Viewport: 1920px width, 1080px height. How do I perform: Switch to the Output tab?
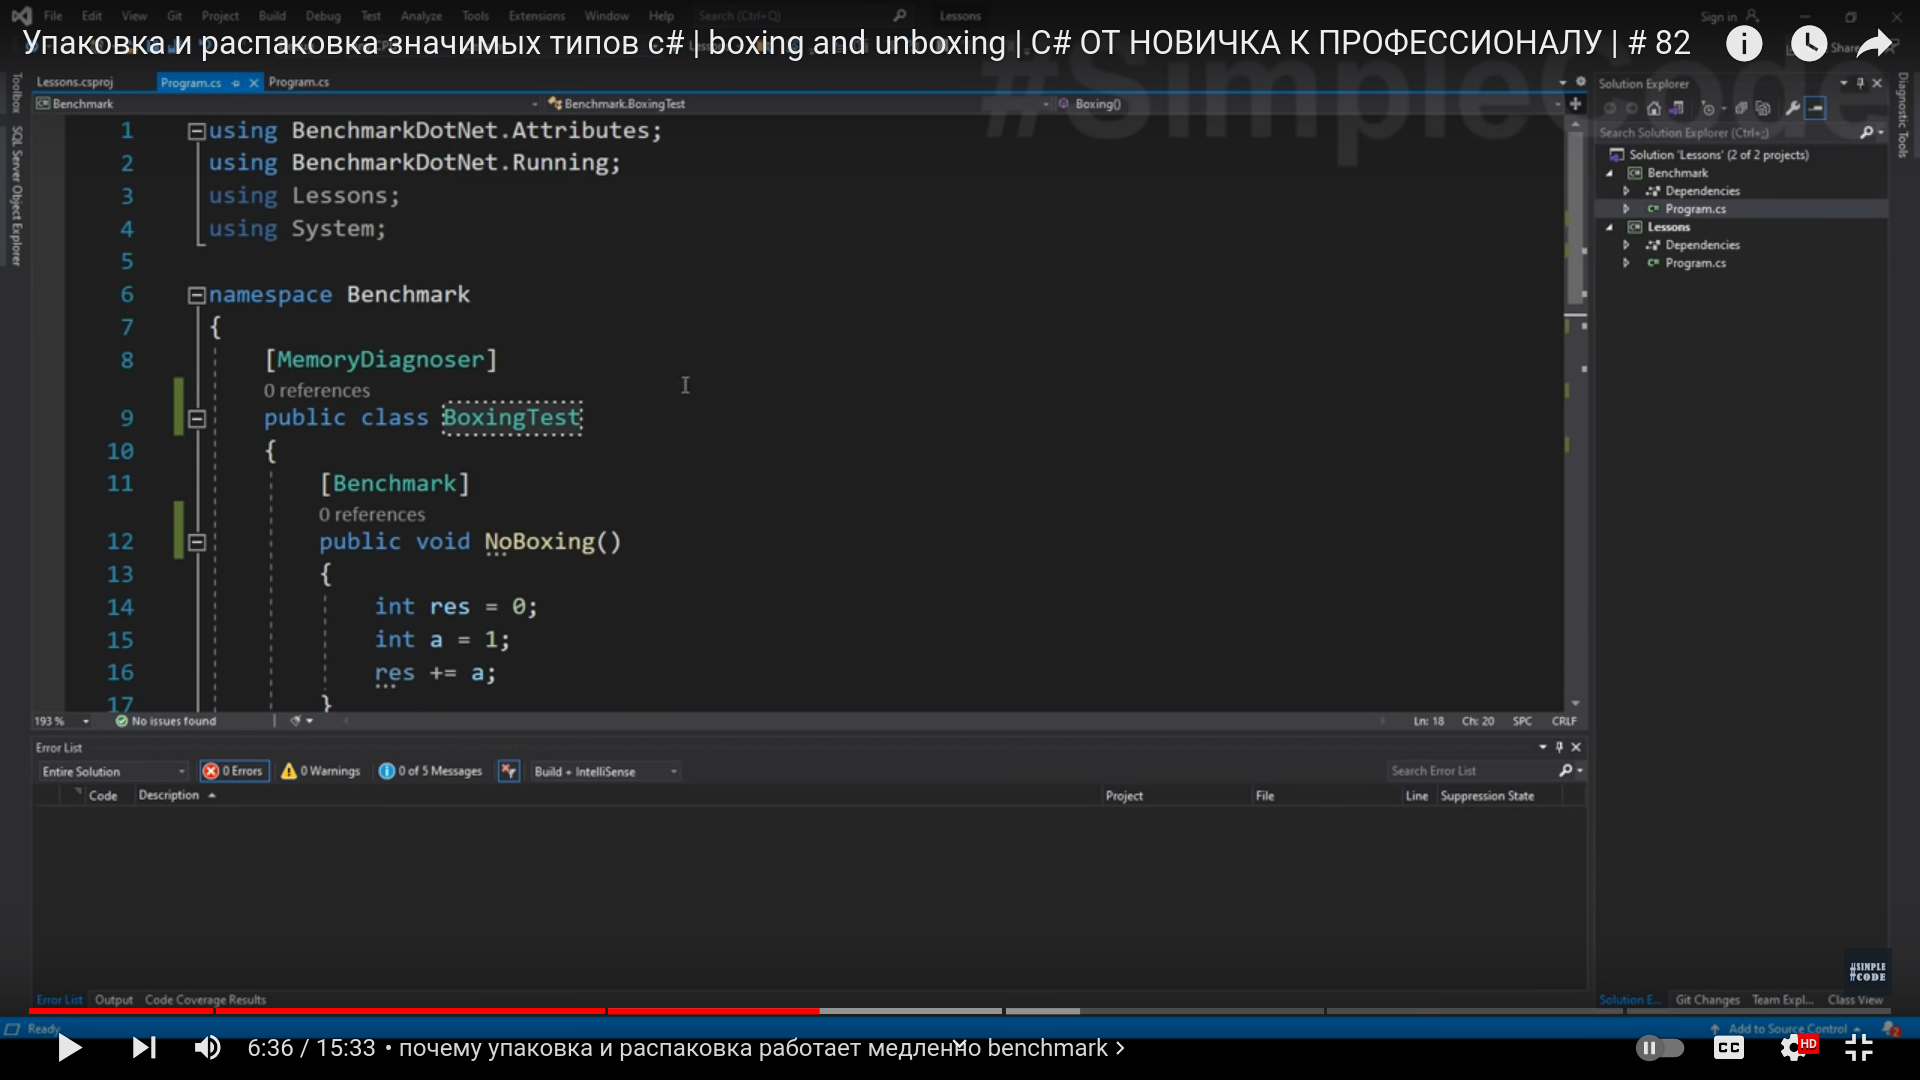pos(113,1000)
